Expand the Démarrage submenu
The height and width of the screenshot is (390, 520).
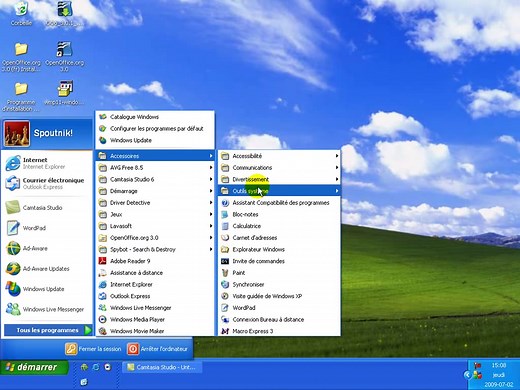[x=155, y=191]
